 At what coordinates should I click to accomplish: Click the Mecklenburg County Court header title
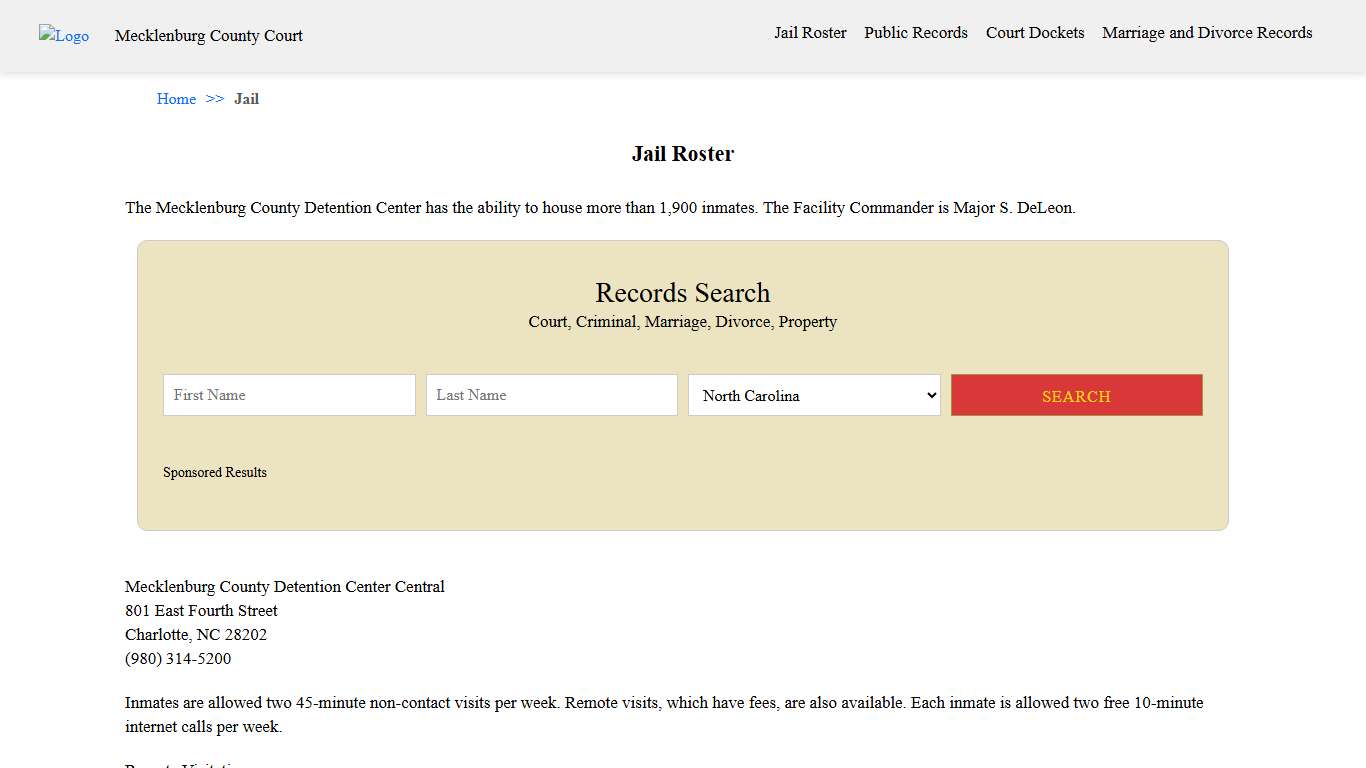(208, 36)
